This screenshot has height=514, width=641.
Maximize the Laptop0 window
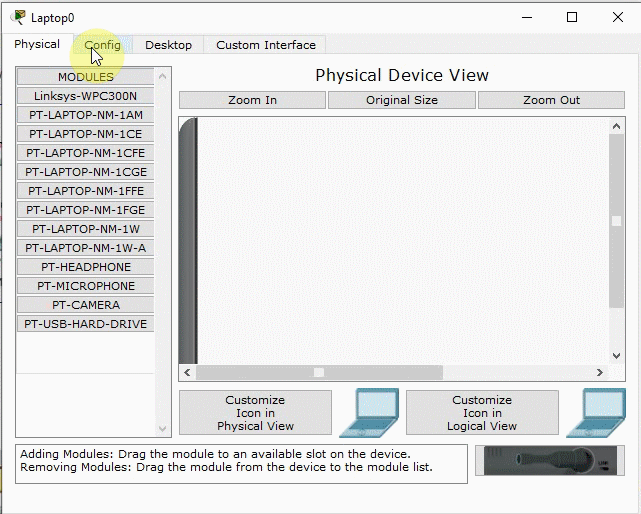tap(572, 17)
